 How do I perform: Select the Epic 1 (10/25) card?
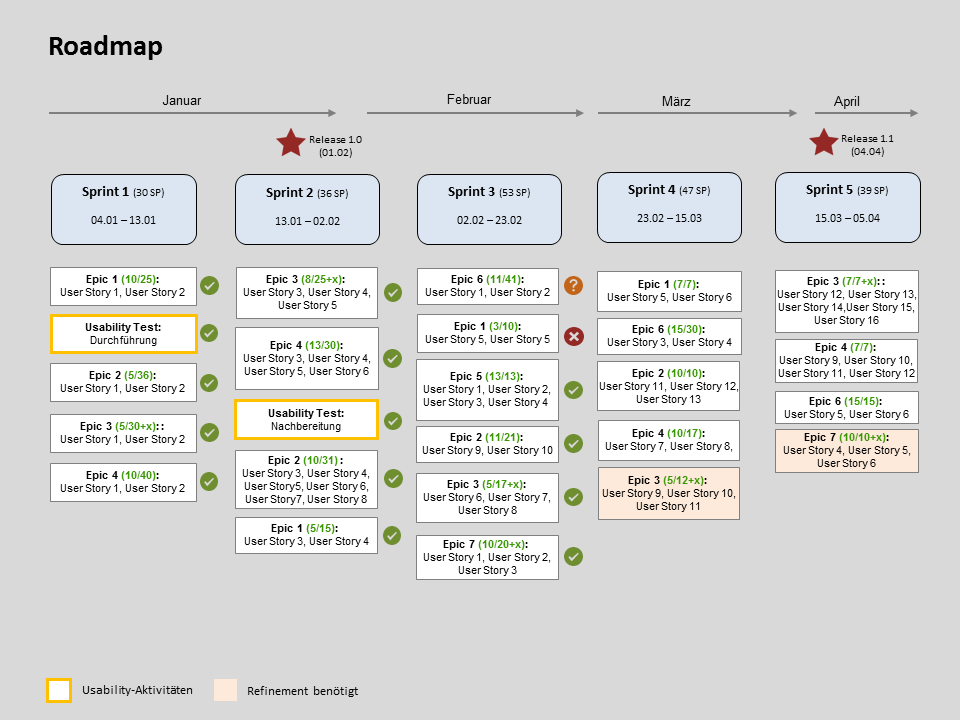pyautogui.click(x=123, y=286)
